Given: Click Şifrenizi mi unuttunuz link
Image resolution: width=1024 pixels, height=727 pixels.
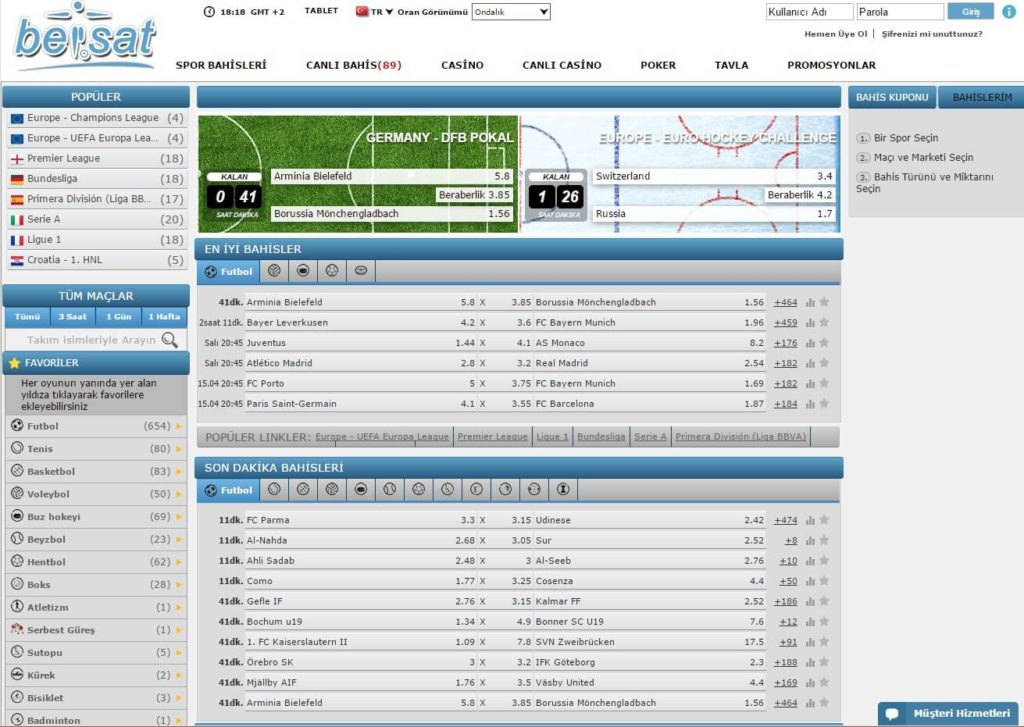Looking at the screenshot, I should [932, 34].
